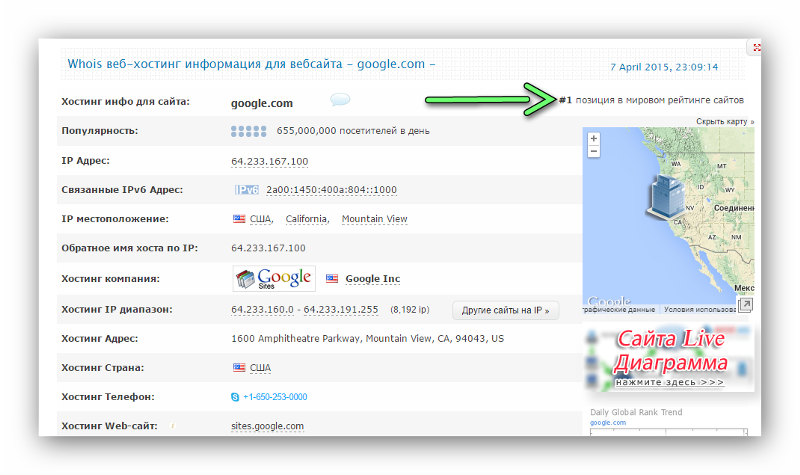Image resolution: width=800 pixels, height=475 pixels.
Task: Click the 655,000,000 посетителей в день text
Action: 353,131
